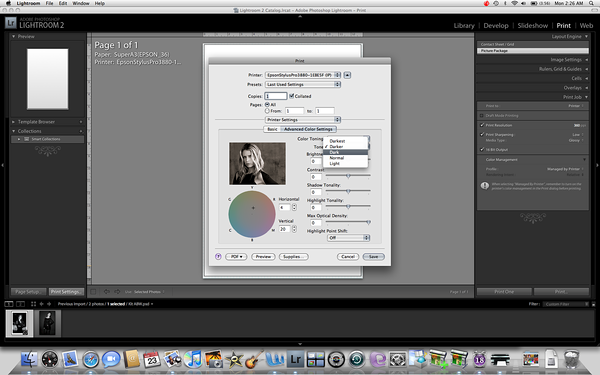Open Finder from the Dock
The image size is (600, 375).
coord(29,359)
